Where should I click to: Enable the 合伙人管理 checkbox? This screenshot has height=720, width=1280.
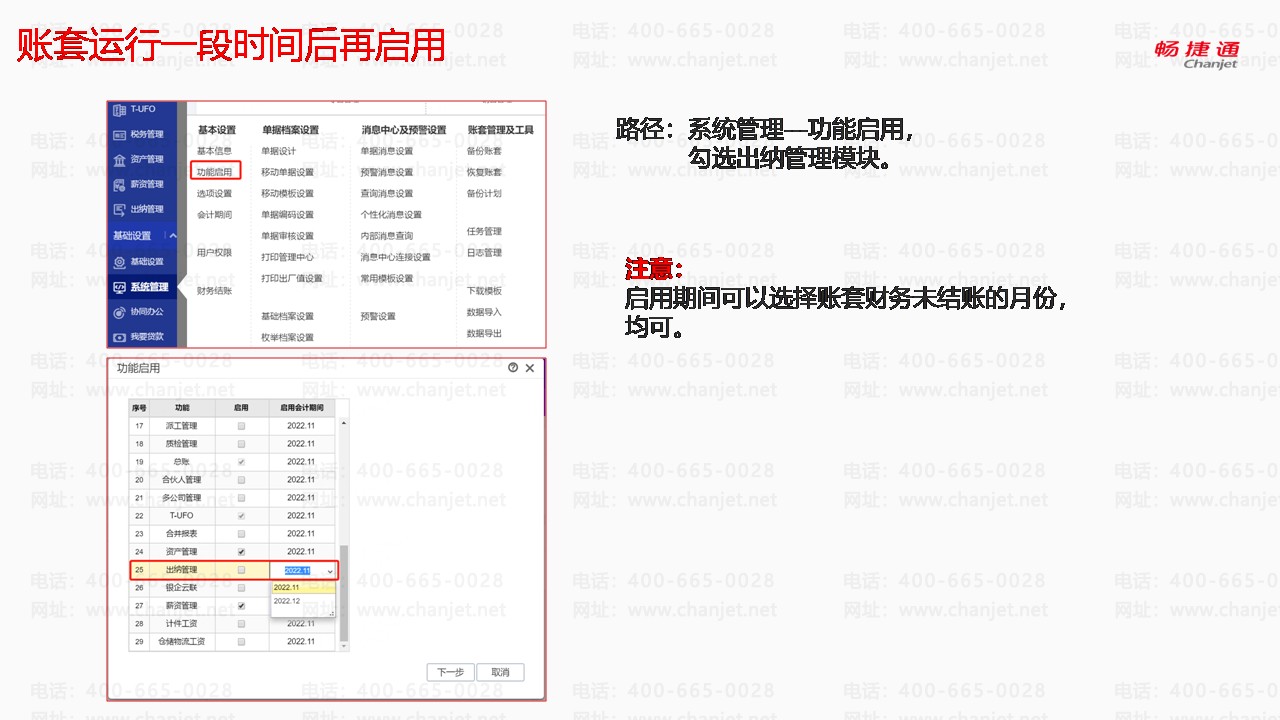tap(241, 480)
